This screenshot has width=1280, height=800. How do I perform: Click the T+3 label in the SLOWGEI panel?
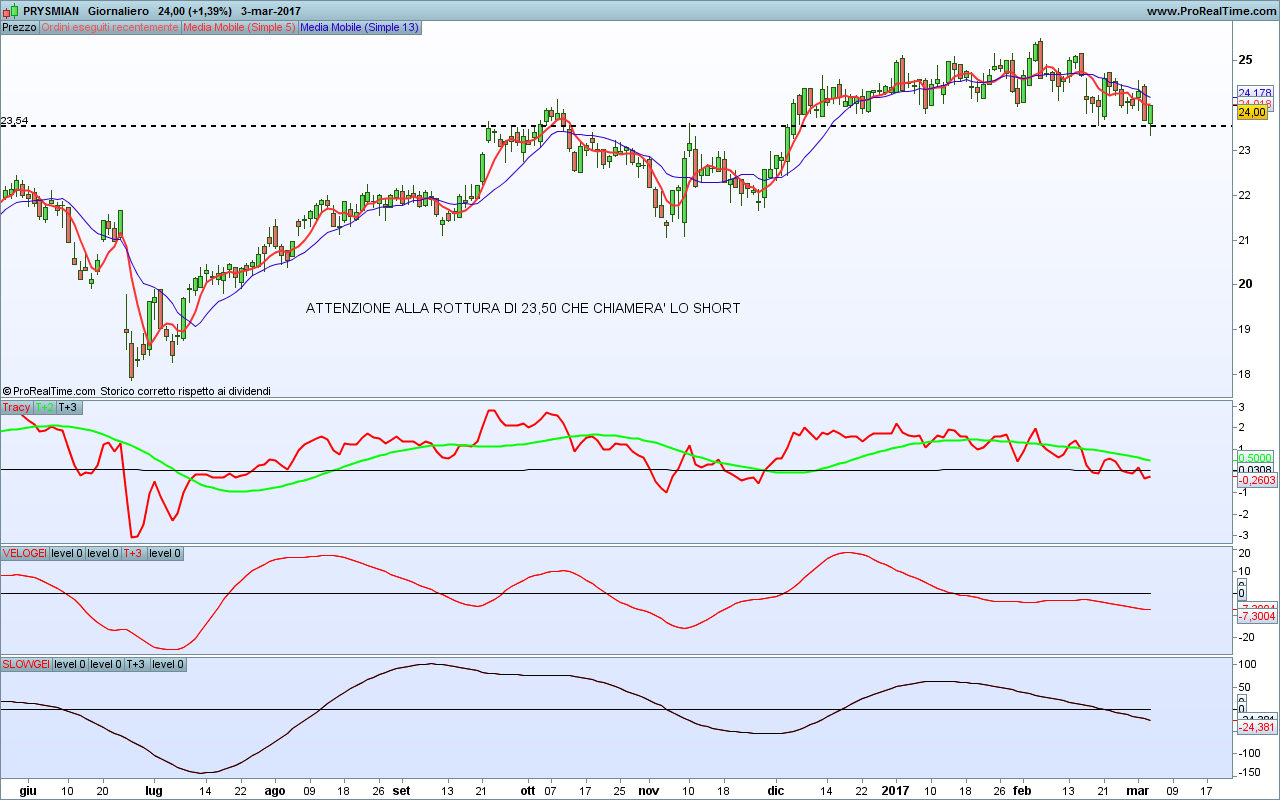(x=136, y=664)
